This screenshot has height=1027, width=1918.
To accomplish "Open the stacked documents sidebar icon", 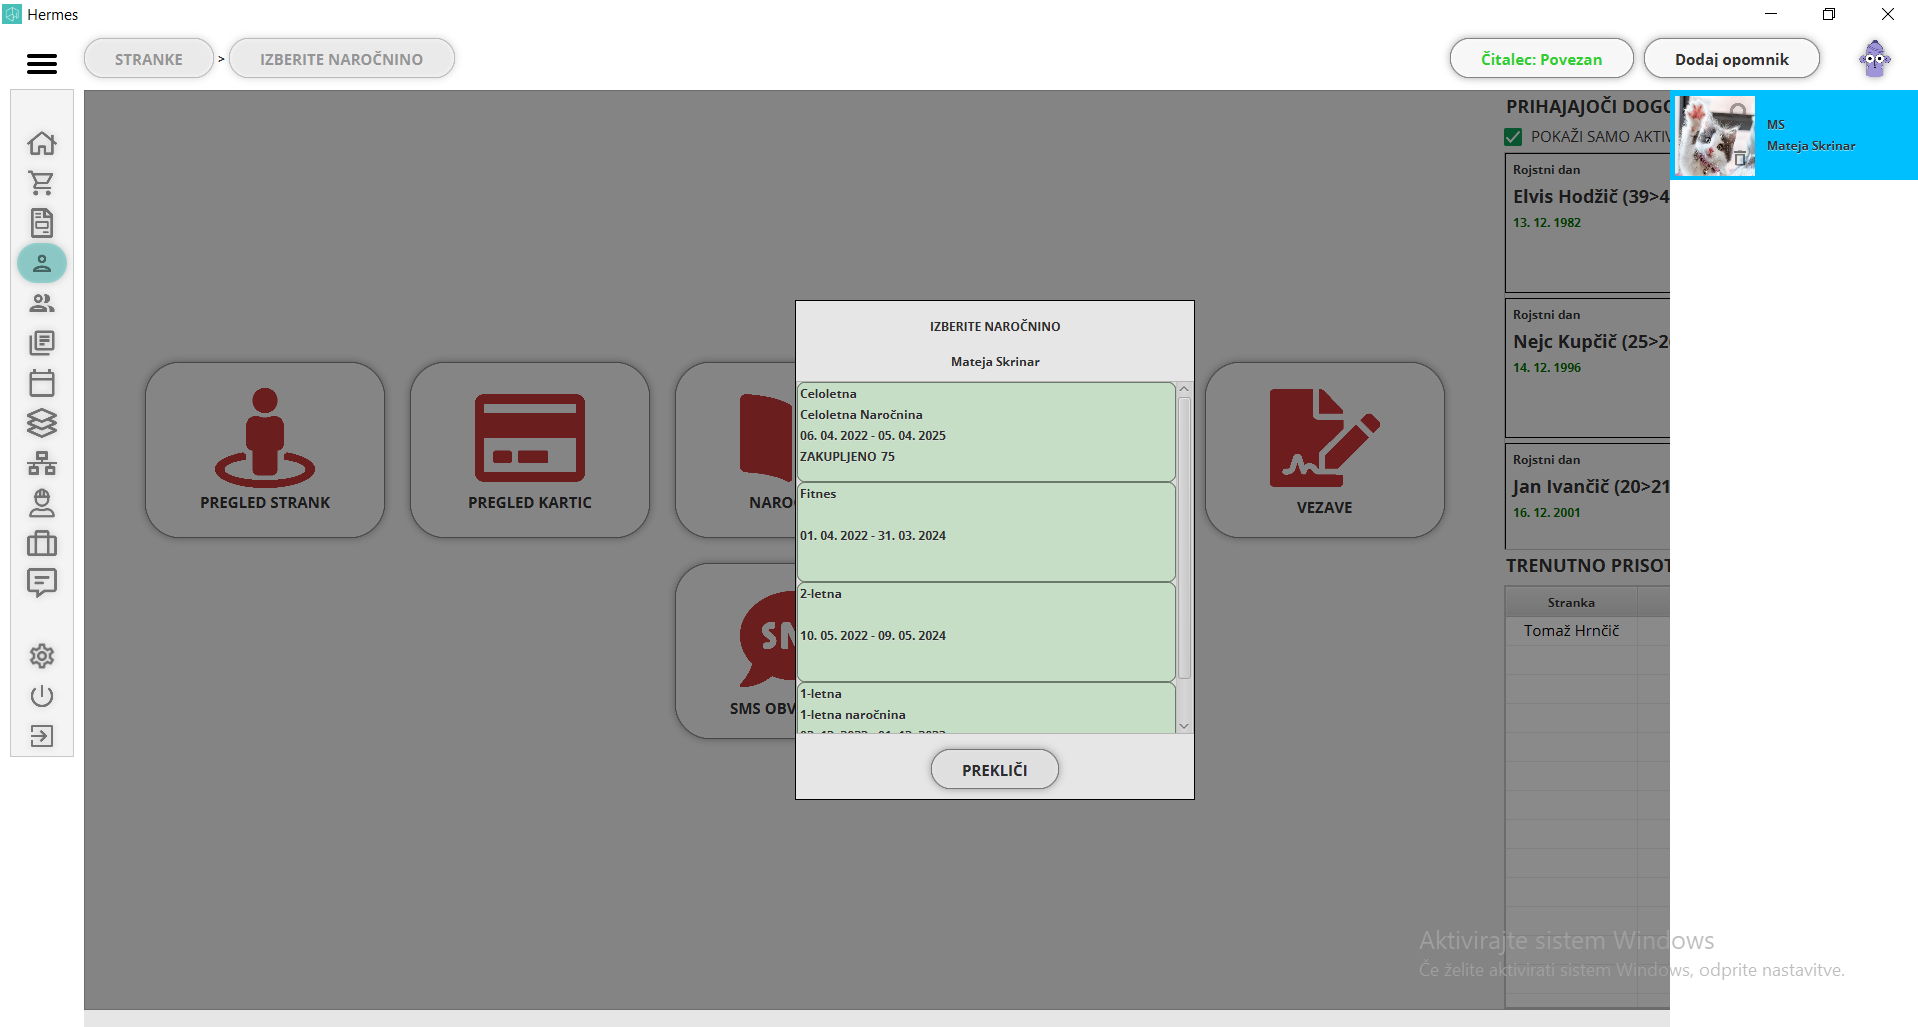I will (x=42, y=343).
